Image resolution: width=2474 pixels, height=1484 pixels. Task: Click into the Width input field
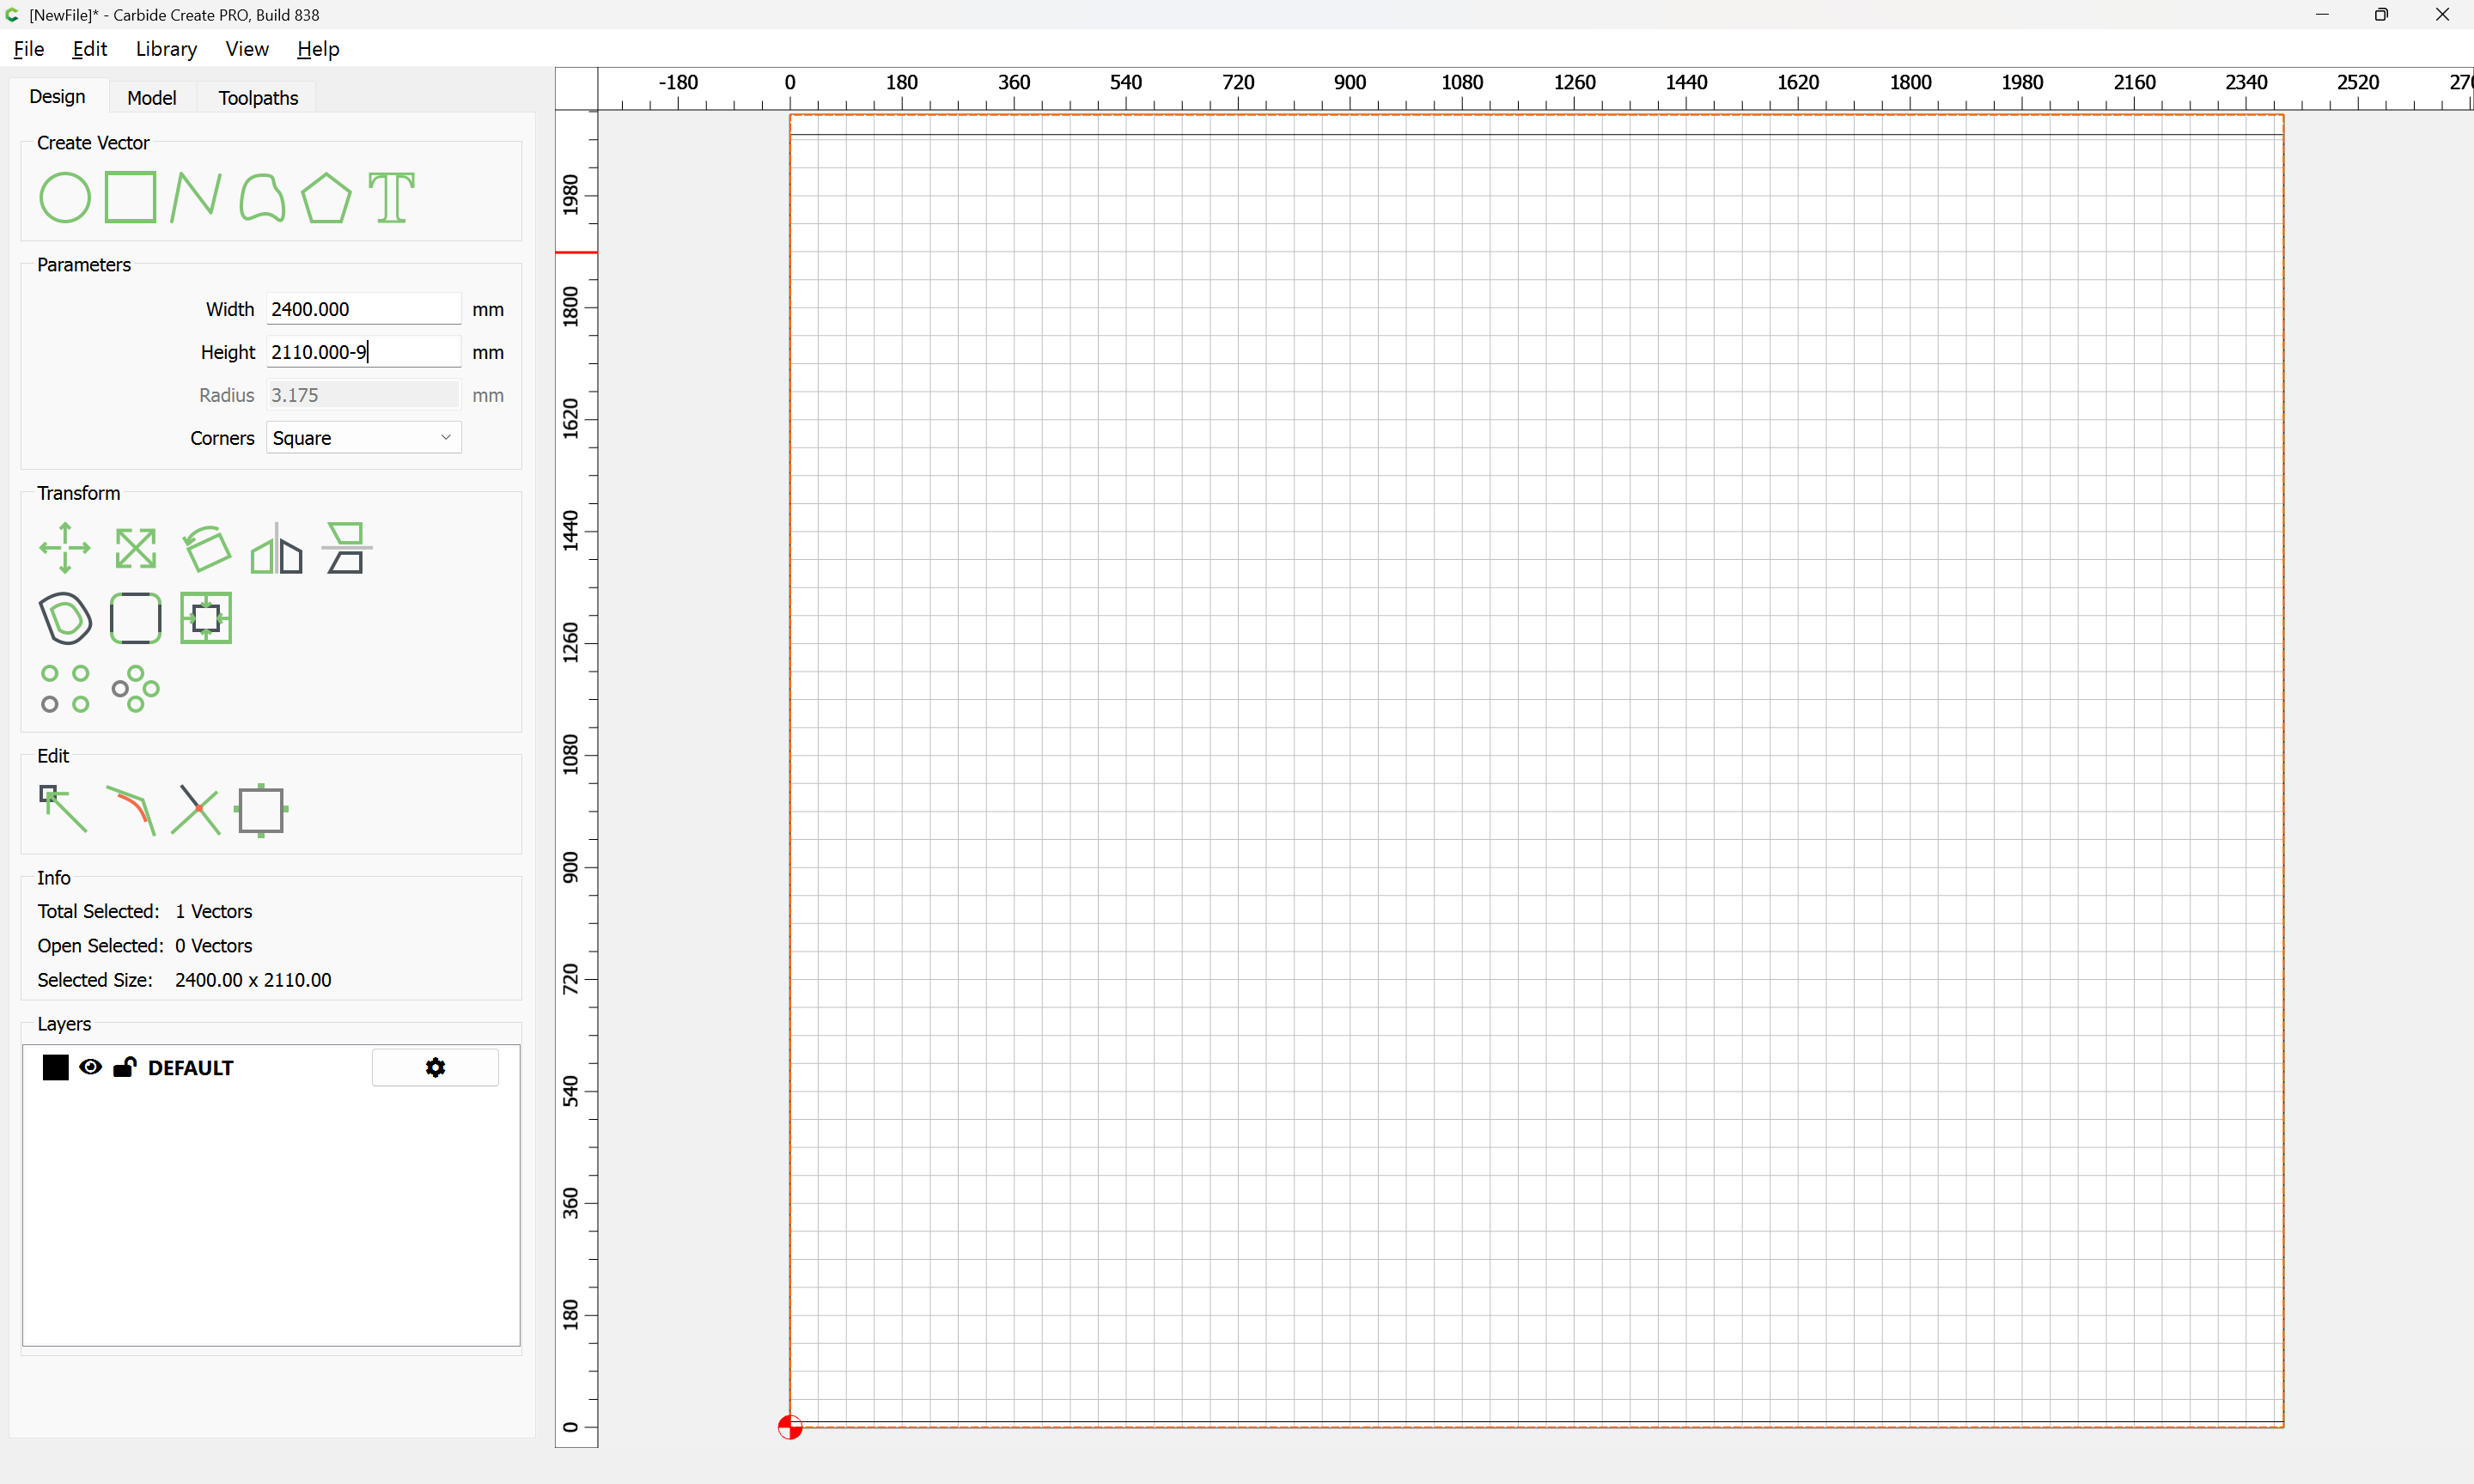coord(363,309)
